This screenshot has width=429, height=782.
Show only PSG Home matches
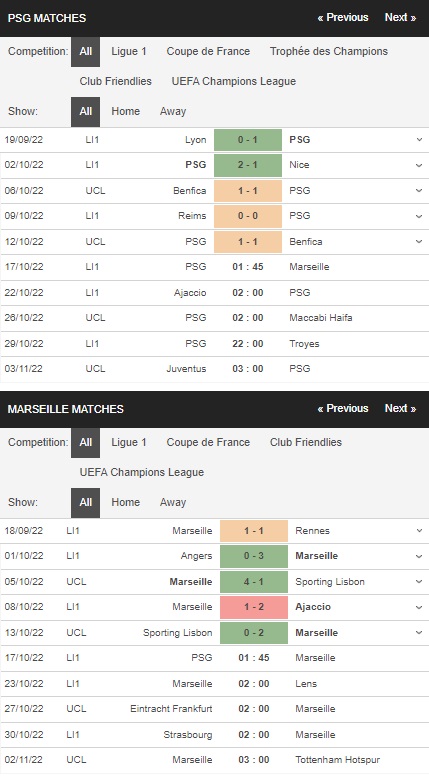[125, 111]
